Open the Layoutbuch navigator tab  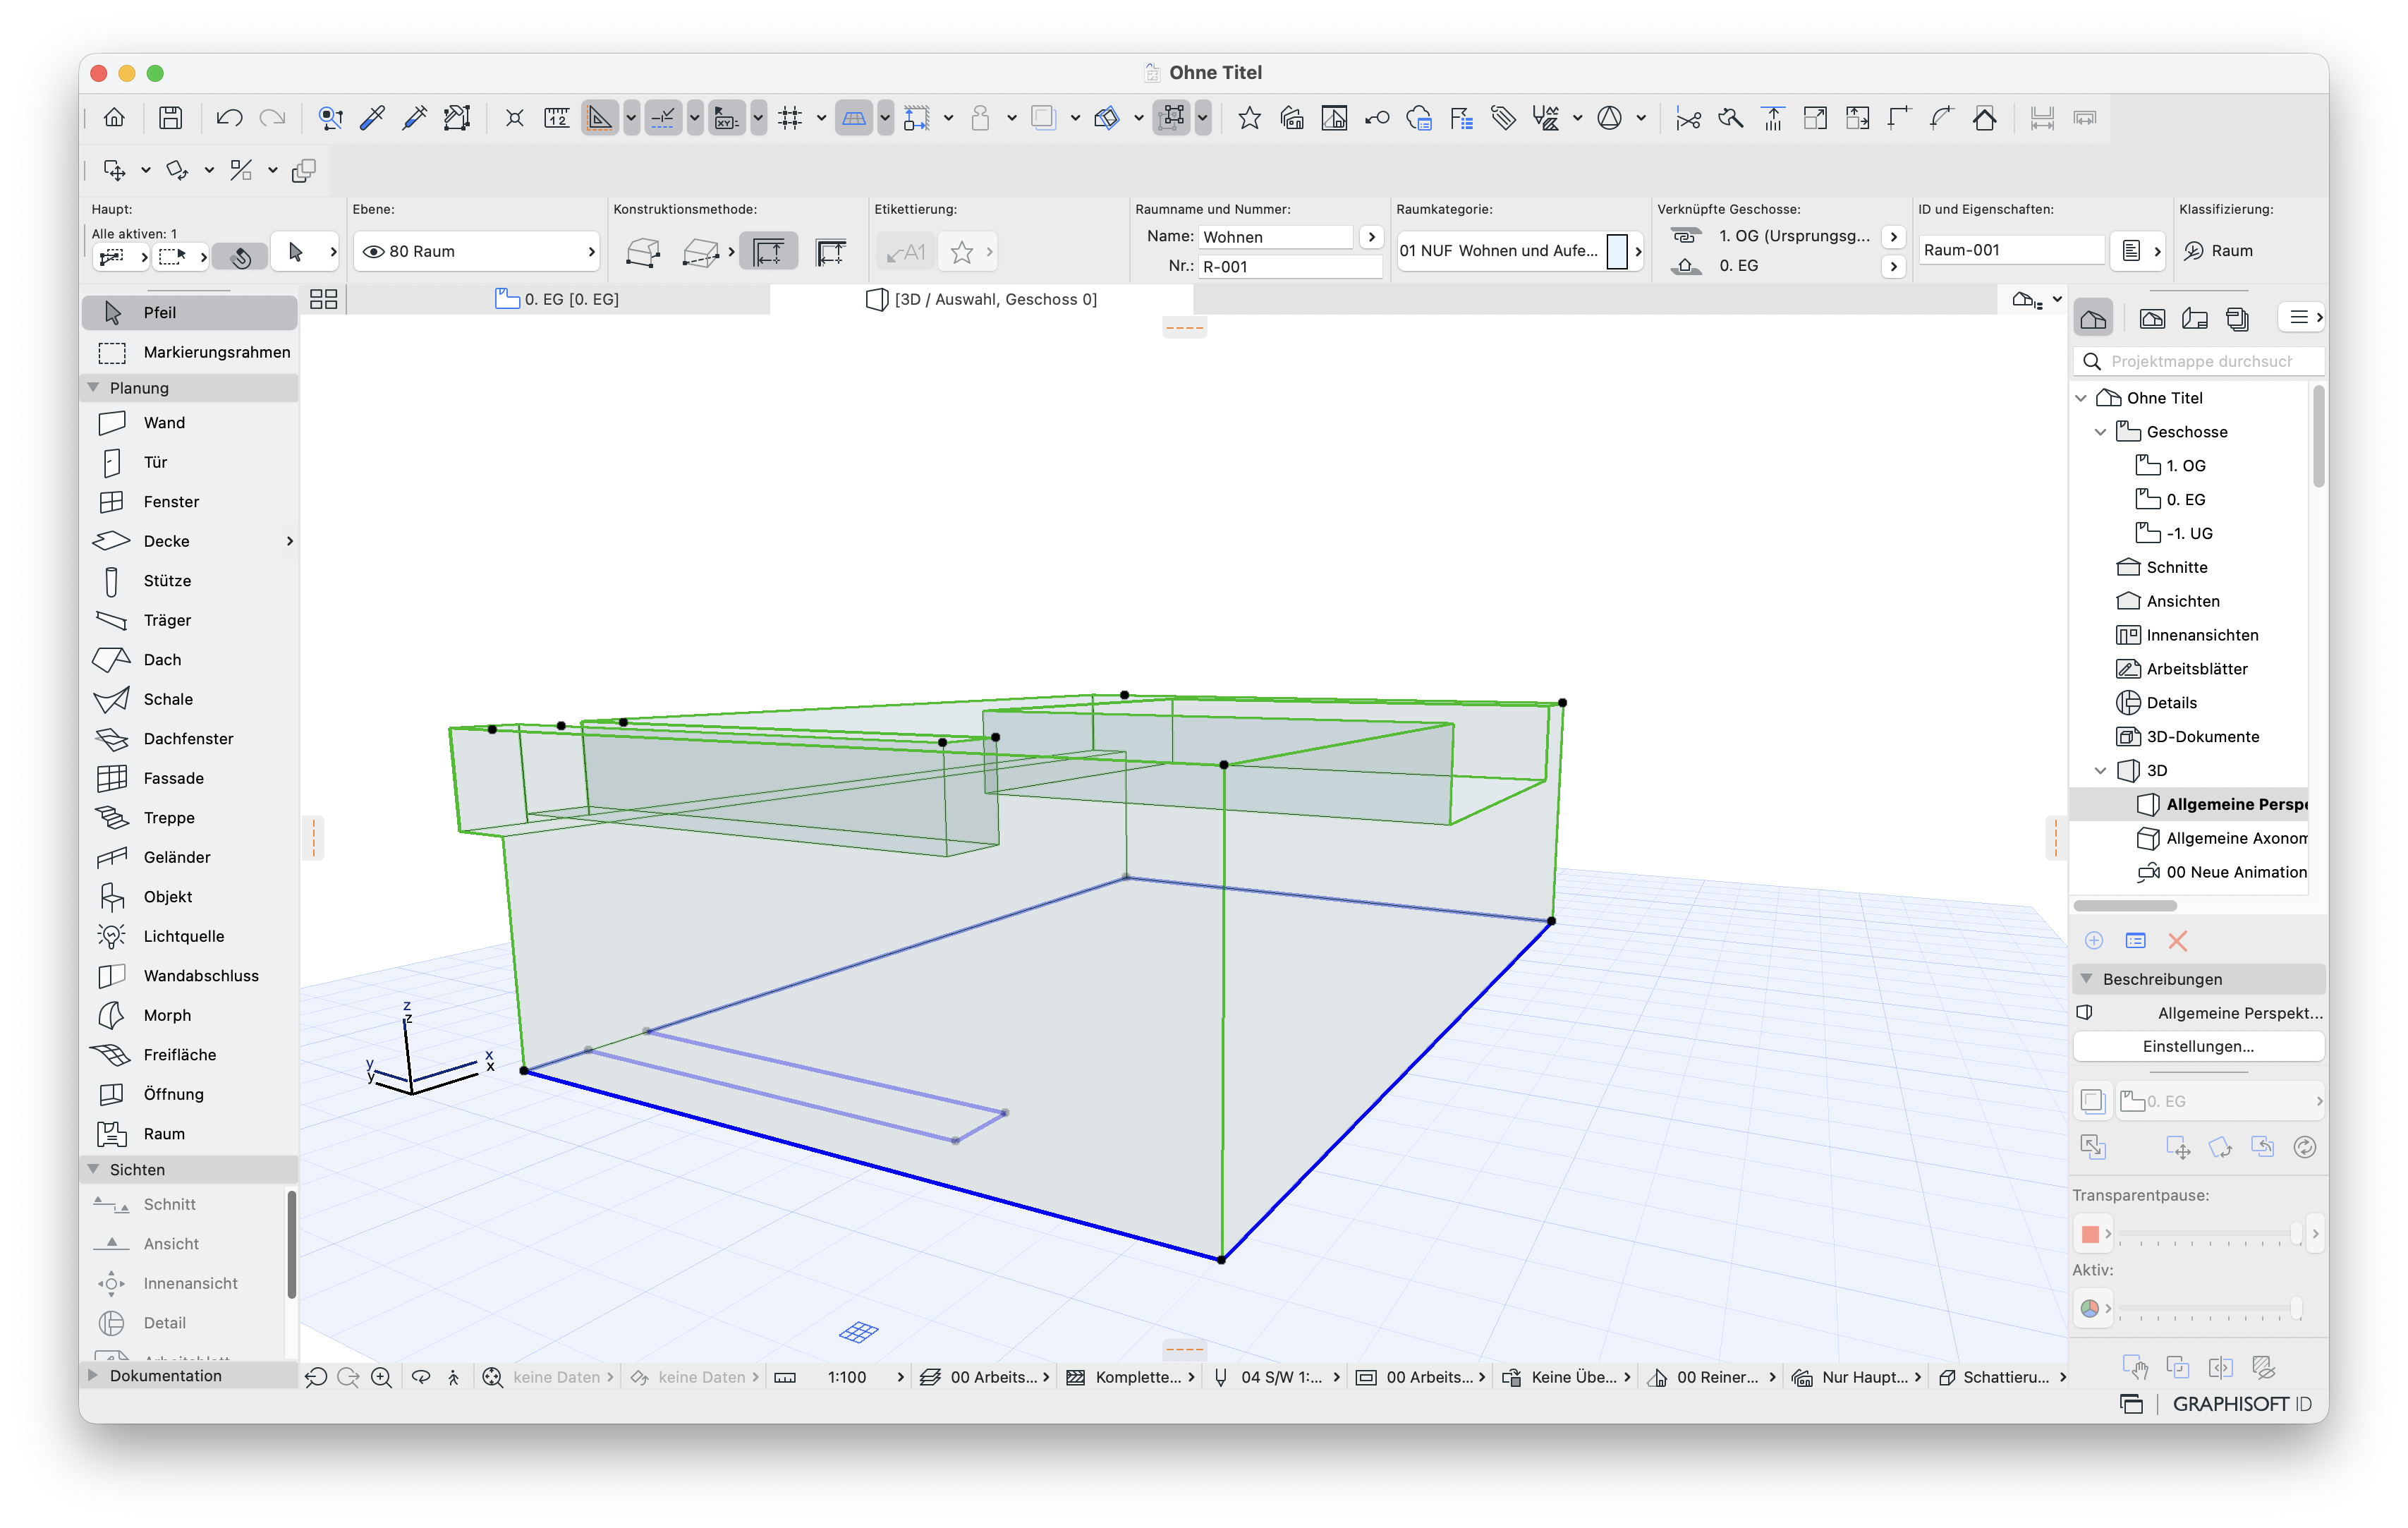[2195, 318]
